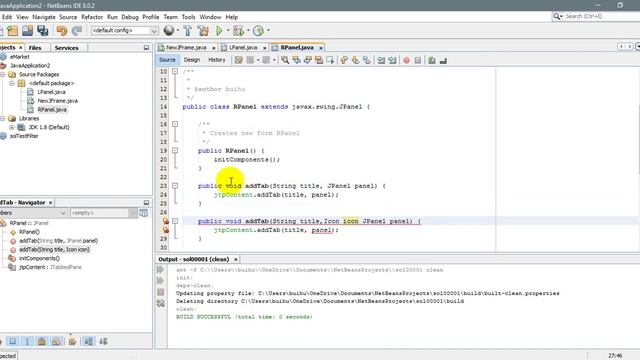Click the Source view button
640x360 pixels.
point(167,60)
